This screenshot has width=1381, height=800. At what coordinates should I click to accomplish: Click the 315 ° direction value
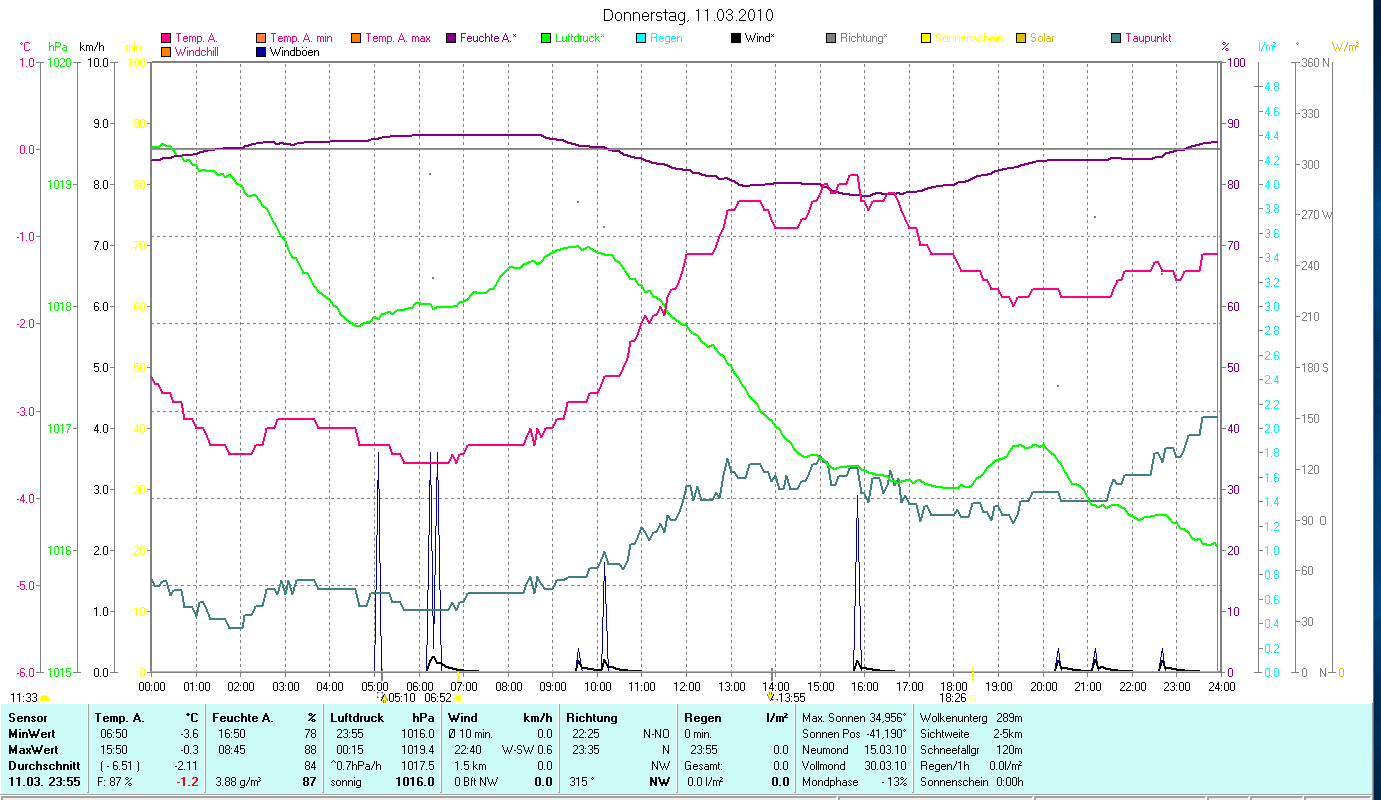click(x=580, y=781)
